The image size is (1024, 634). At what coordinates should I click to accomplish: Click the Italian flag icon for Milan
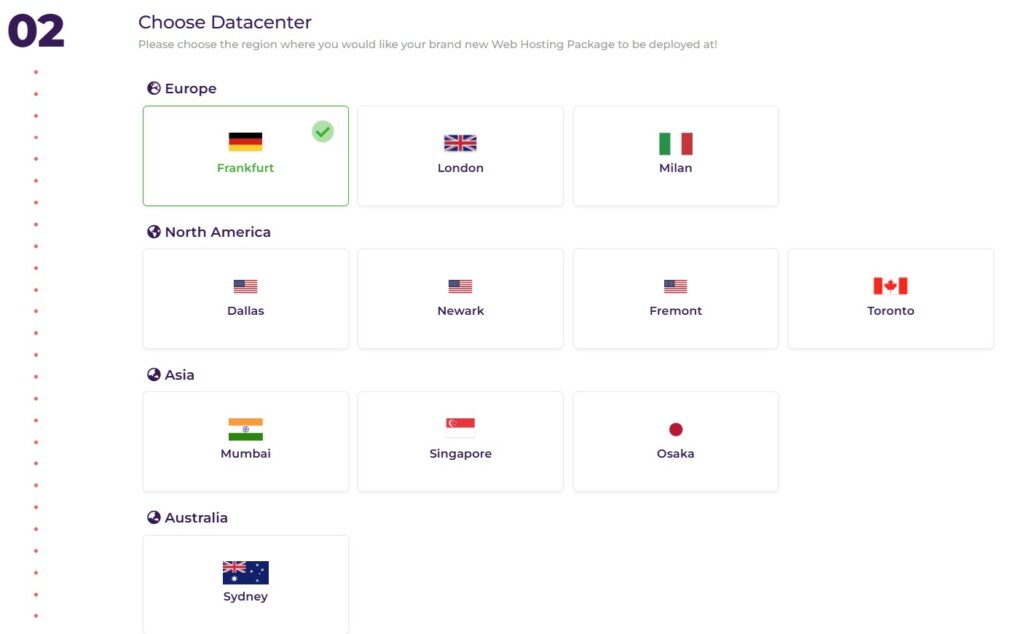click(x=675, y=143)
